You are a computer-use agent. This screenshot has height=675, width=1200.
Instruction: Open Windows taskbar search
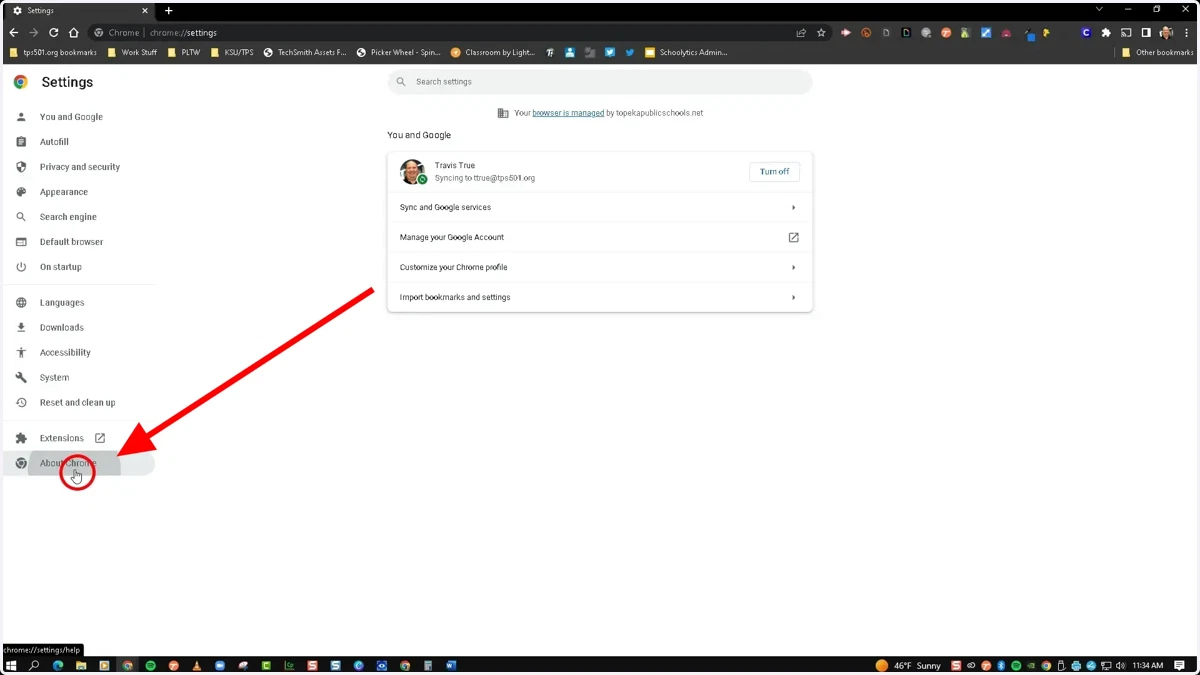[x=34, y=666]
